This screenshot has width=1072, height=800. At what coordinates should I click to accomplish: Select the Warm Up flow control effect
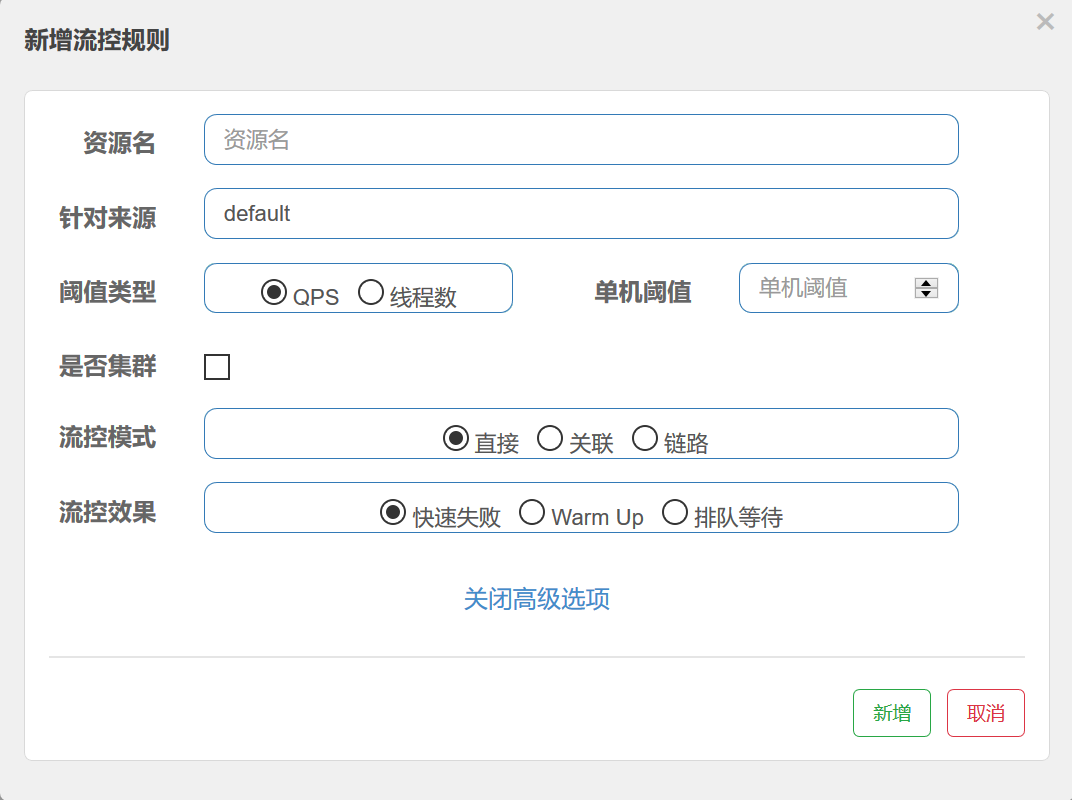(x=533, y=512)
